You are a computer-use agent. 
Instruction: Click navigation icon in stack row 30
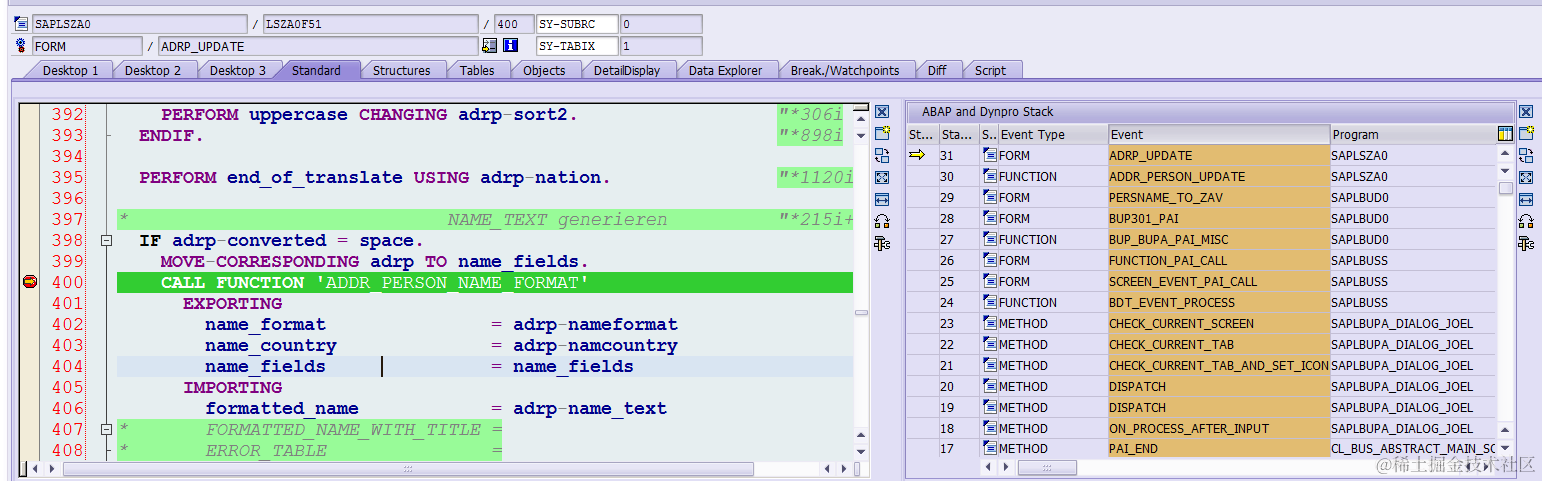click(989, 176)
